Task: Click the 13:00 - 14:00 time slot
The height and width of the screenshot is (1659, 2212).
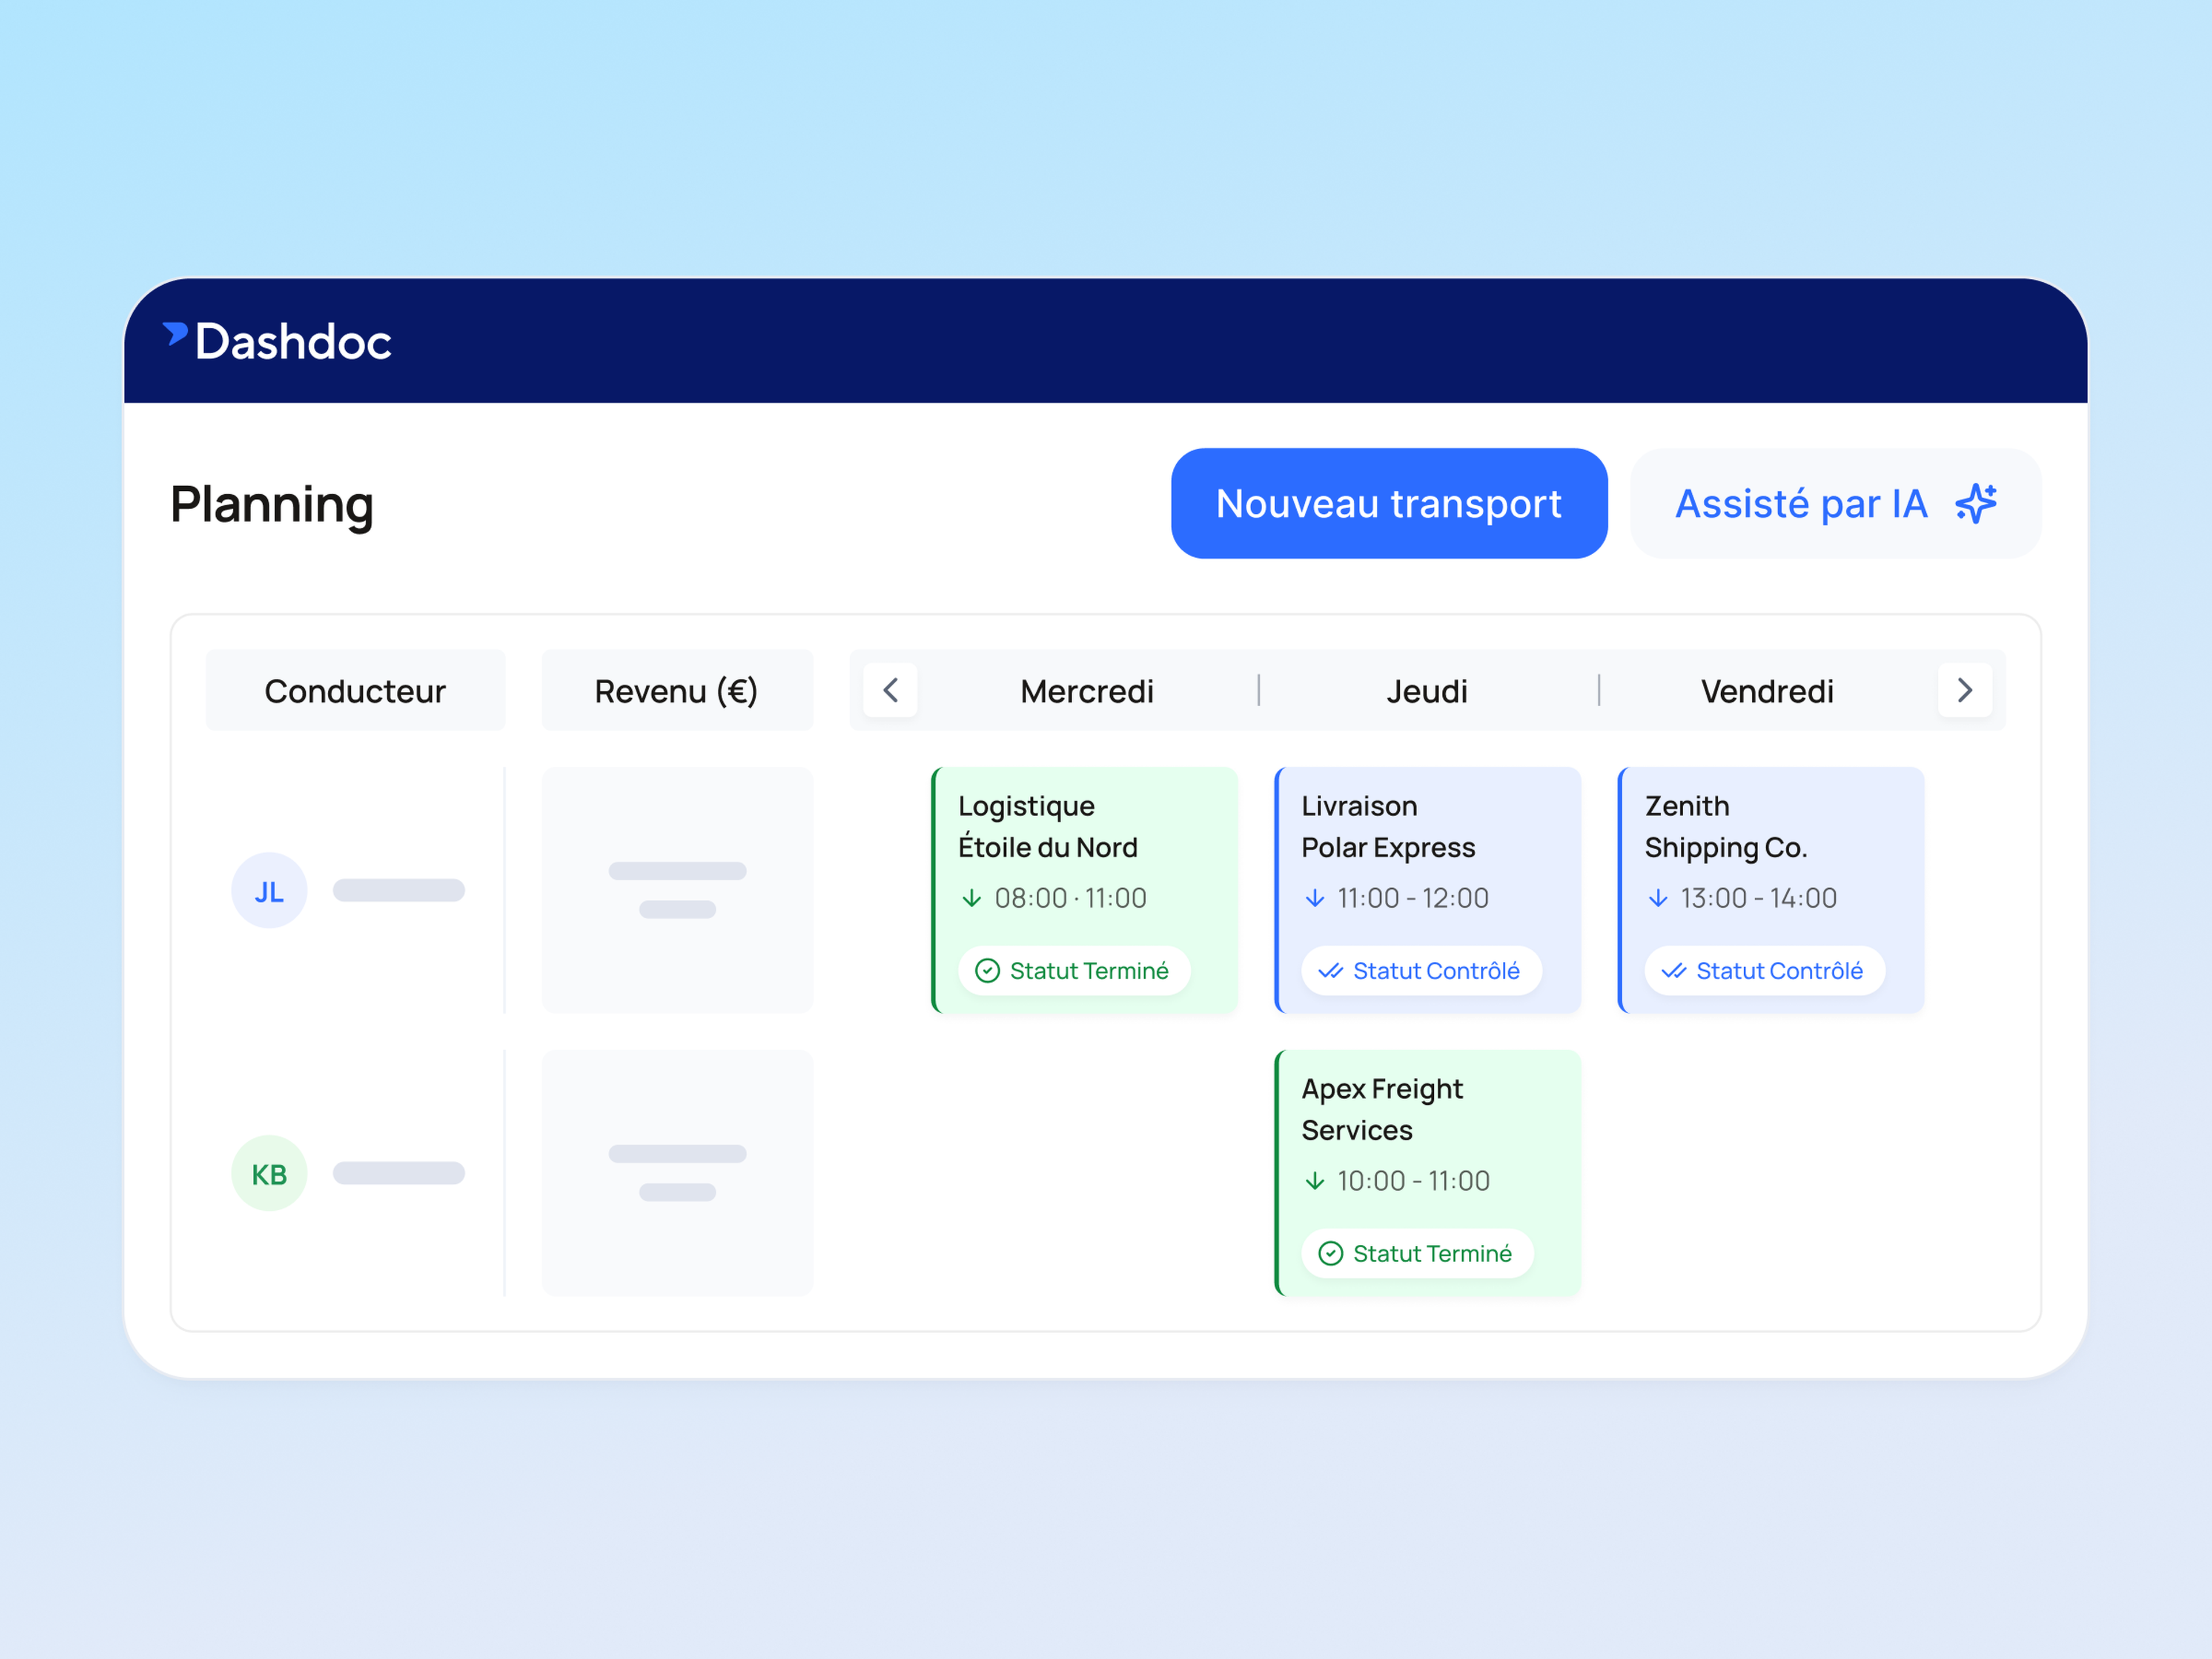Action: (x=1759, y=898)
